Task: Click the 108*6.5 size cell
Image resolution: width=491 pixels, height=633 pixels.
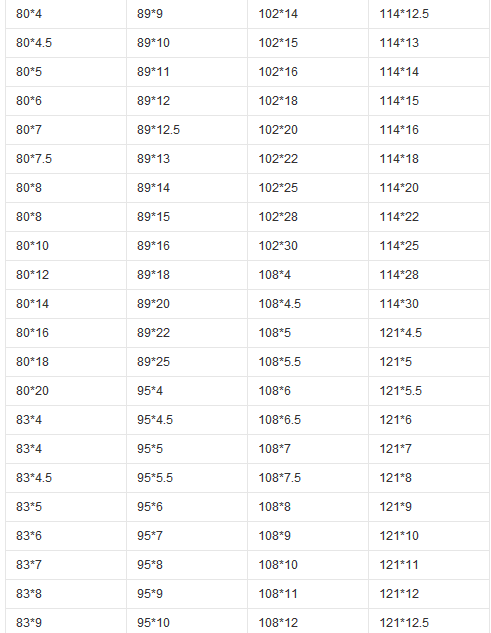Action: (308, 420)
